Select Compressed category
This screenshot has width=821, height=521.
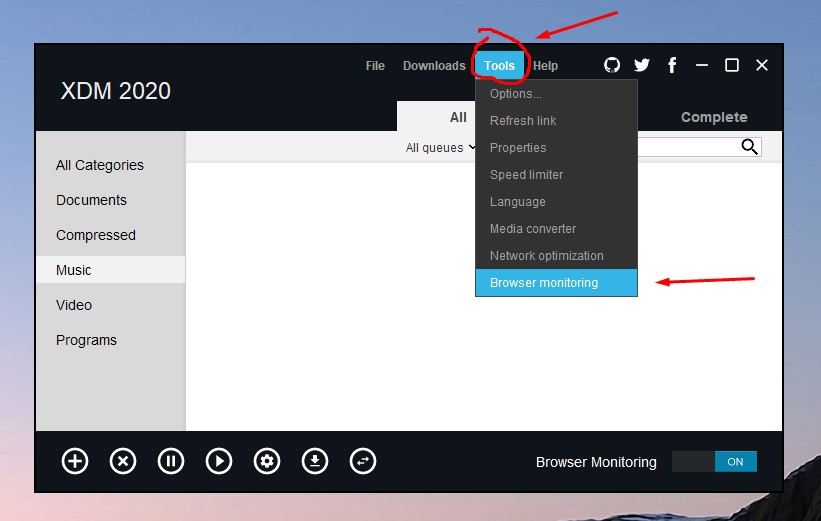point(110,235)
